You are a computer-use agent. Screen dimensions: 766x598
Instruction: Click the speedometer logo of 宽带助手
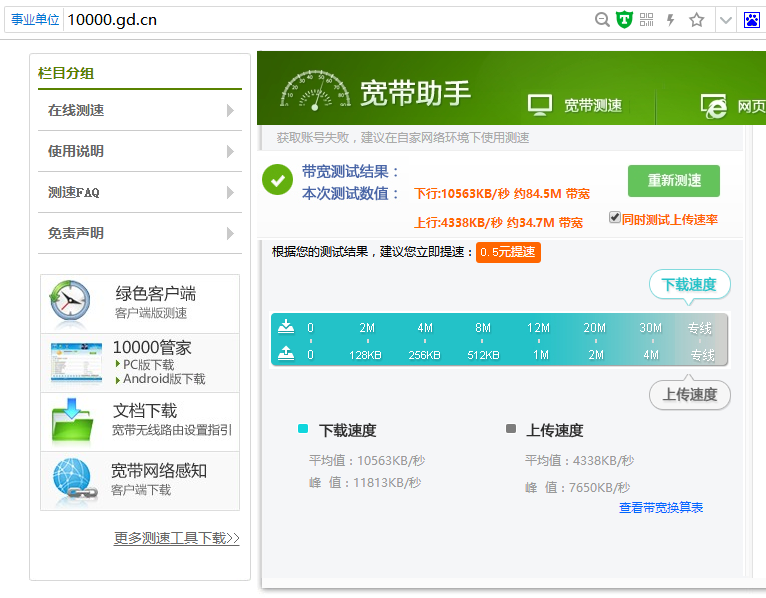[x=316, y=90]
